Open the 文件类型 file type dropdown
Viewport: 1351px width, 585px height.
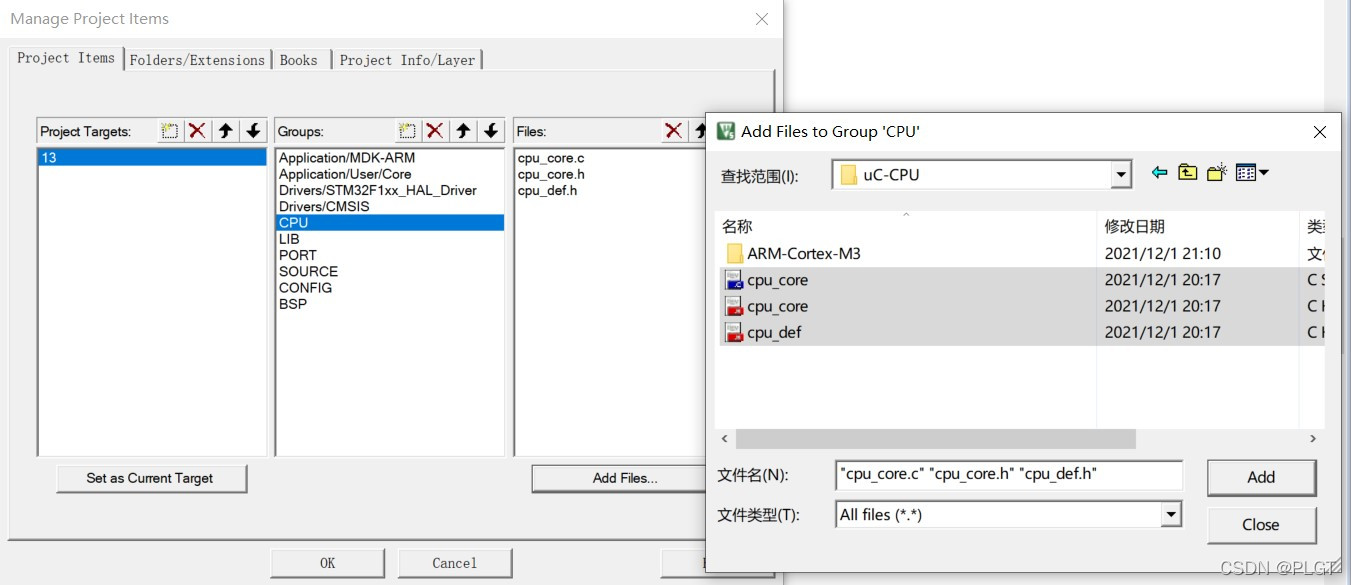[x=1169, y=514]
